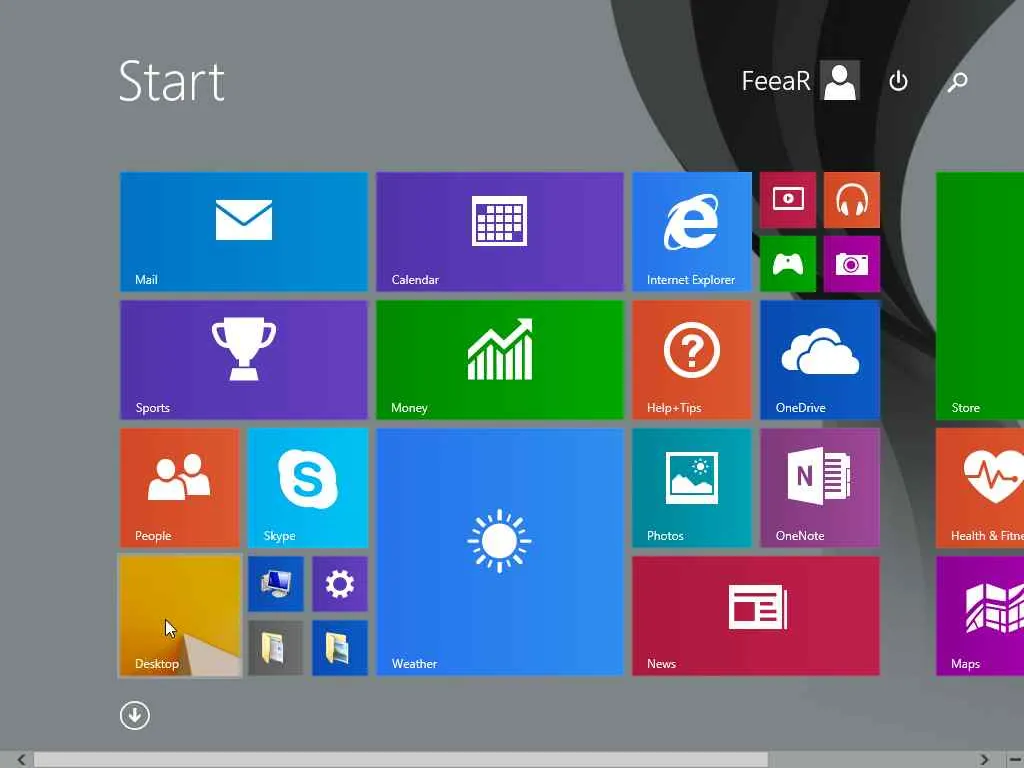Launch the OneNote tile
Viewport: 1024px width, 768px height.
pos(820,488)
